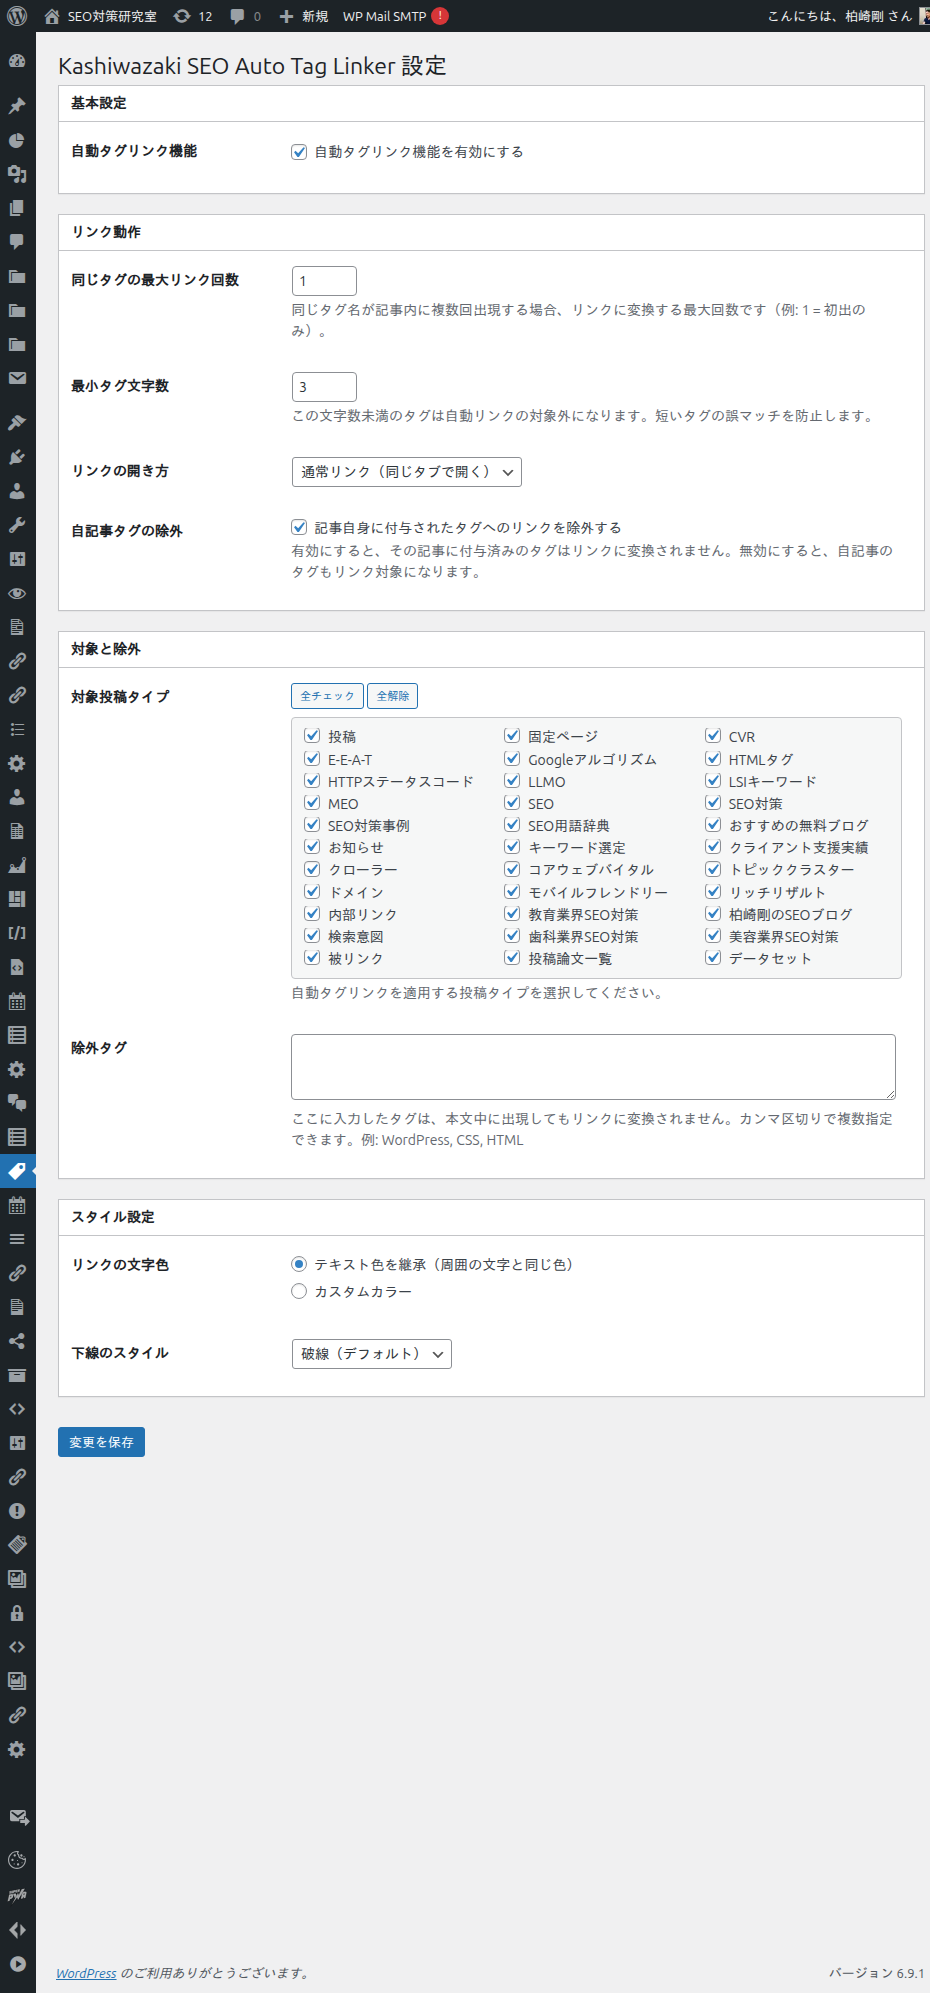Select テキスト色を継承 radio button
The image size is (930, 1993).
[299, 1264]
